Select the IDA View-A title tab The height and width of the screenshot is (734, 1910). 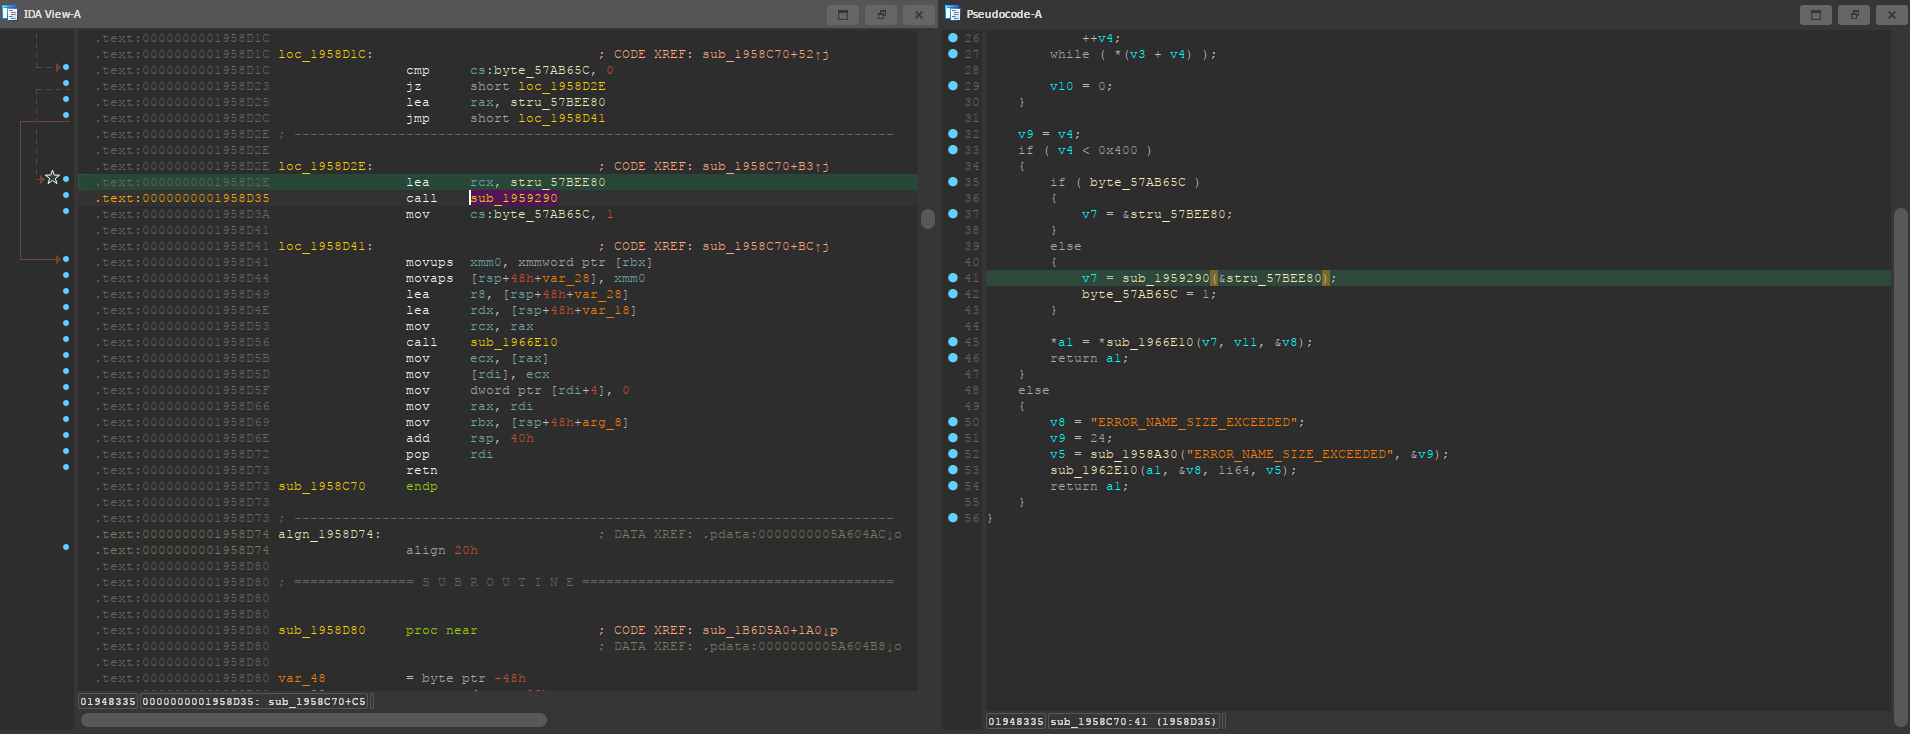52,14
